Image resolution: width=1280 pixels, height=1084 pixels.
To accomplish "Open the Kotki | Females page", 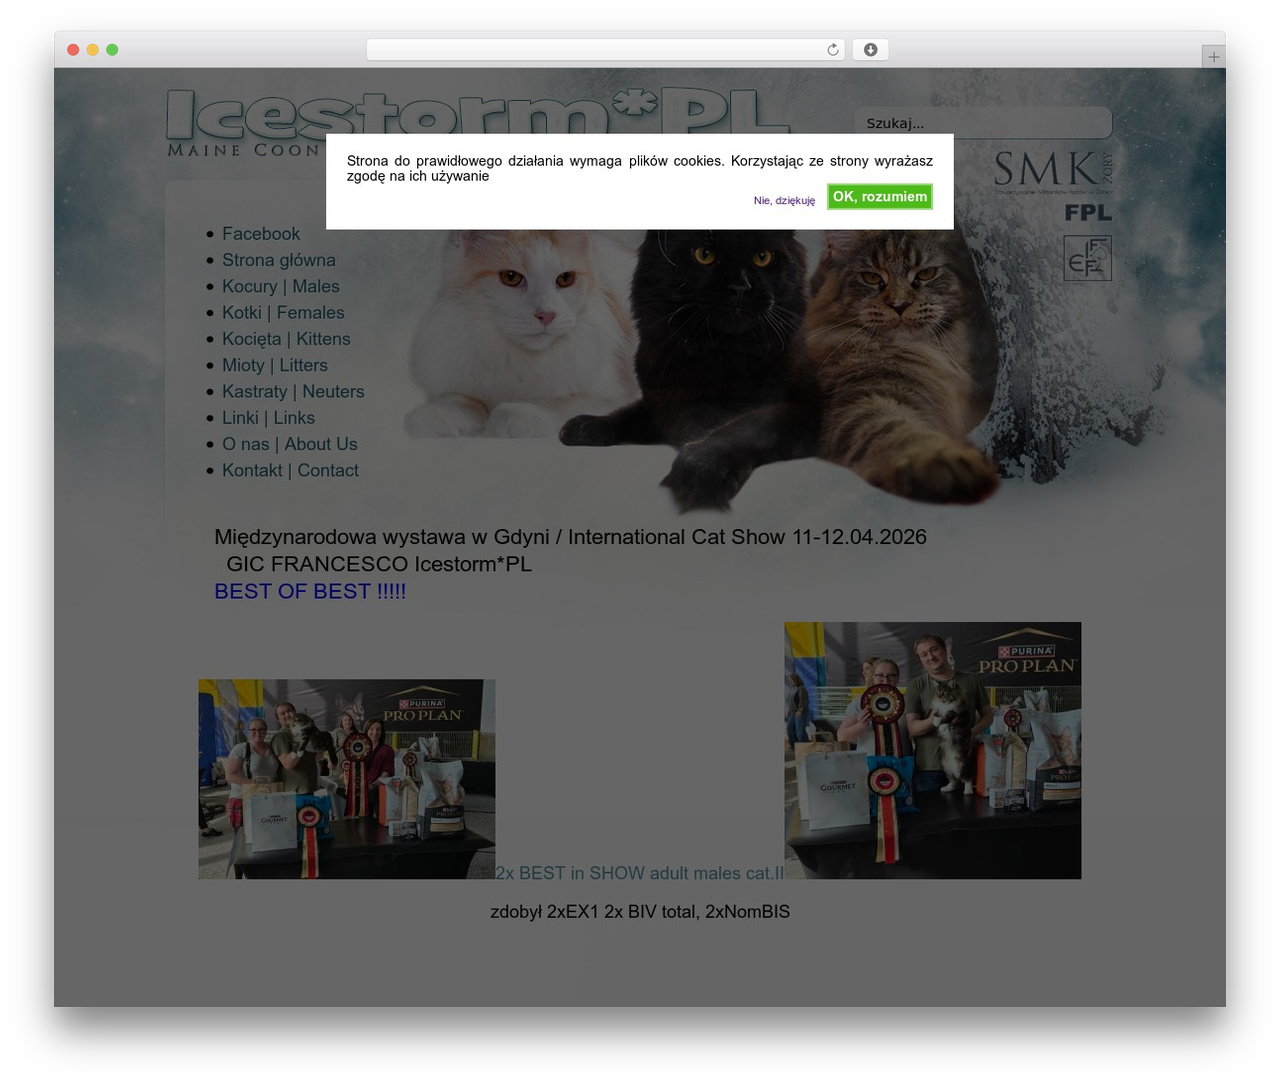I will [x=283, y=313].
